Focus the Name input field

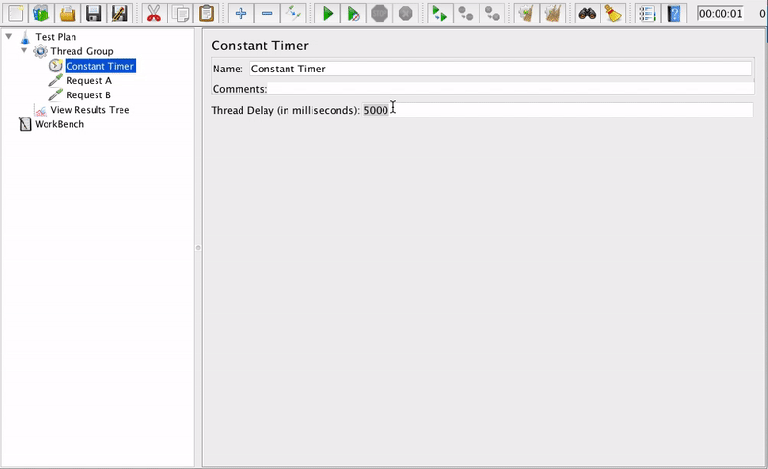pos(500,69)
